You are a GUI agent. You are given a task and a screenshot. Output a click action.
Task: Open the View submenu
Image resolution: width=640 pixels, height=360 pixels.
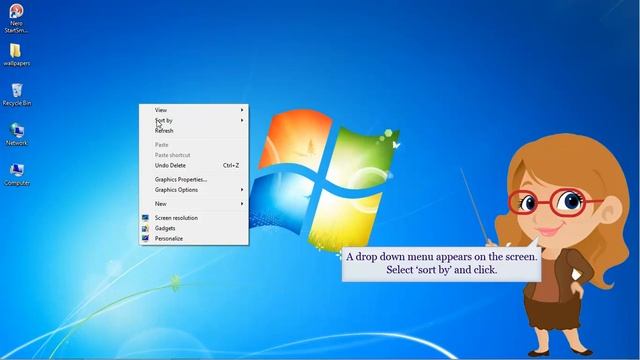(x=193, y=110)
